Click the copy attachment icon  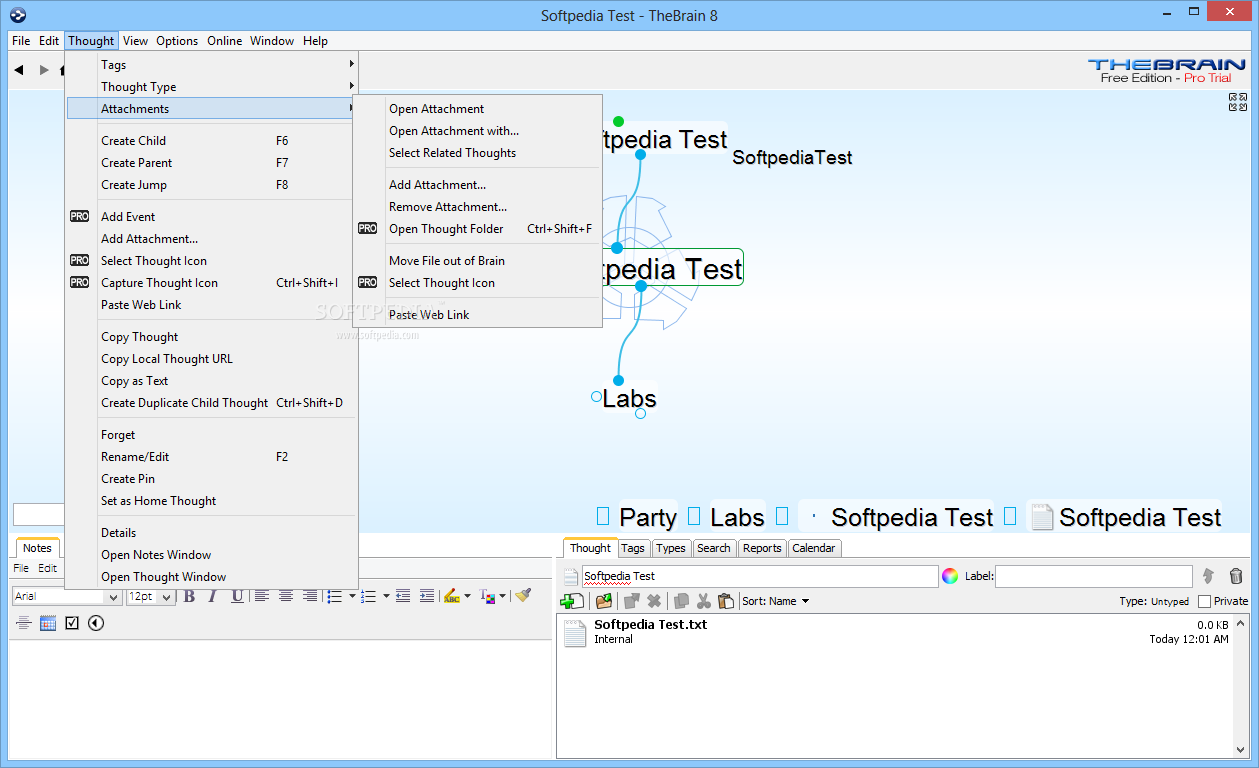[x=681, y=601]
